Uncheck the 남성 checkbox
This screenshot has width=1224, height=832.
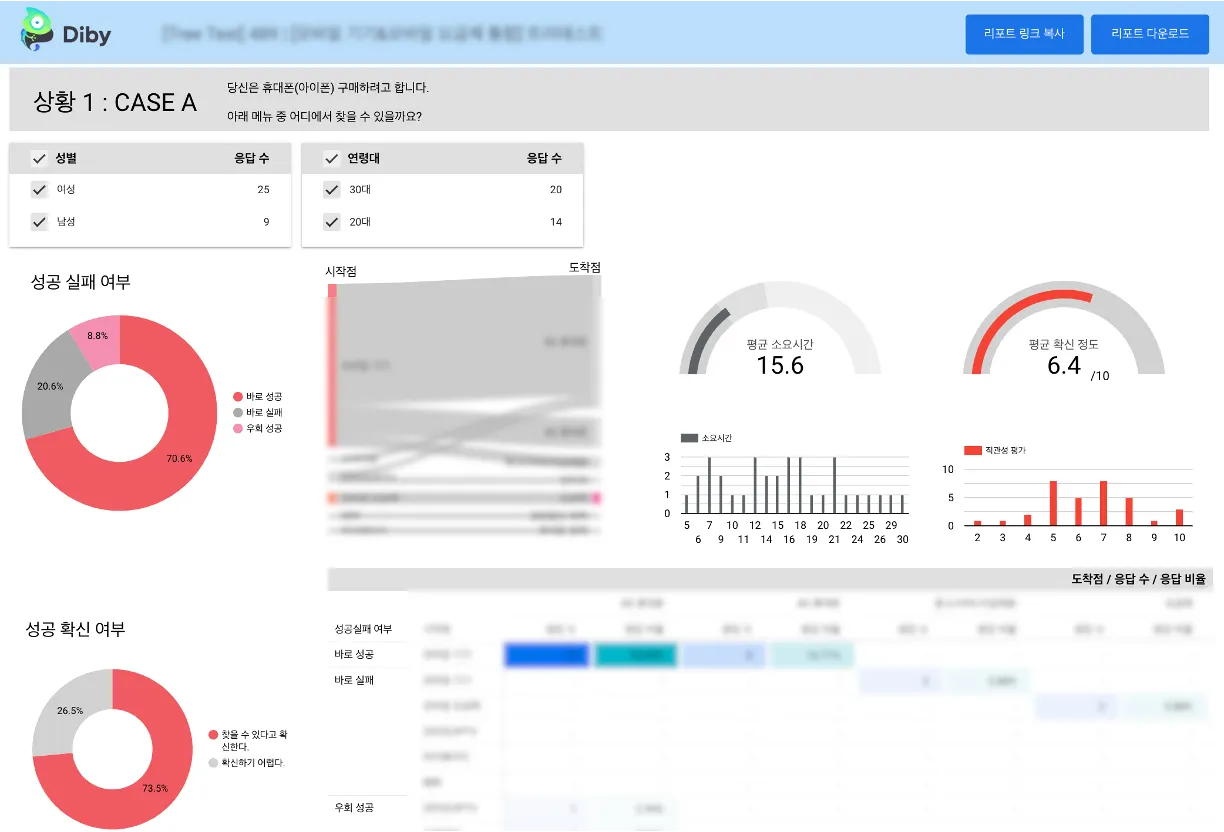[x=40, y=222]
